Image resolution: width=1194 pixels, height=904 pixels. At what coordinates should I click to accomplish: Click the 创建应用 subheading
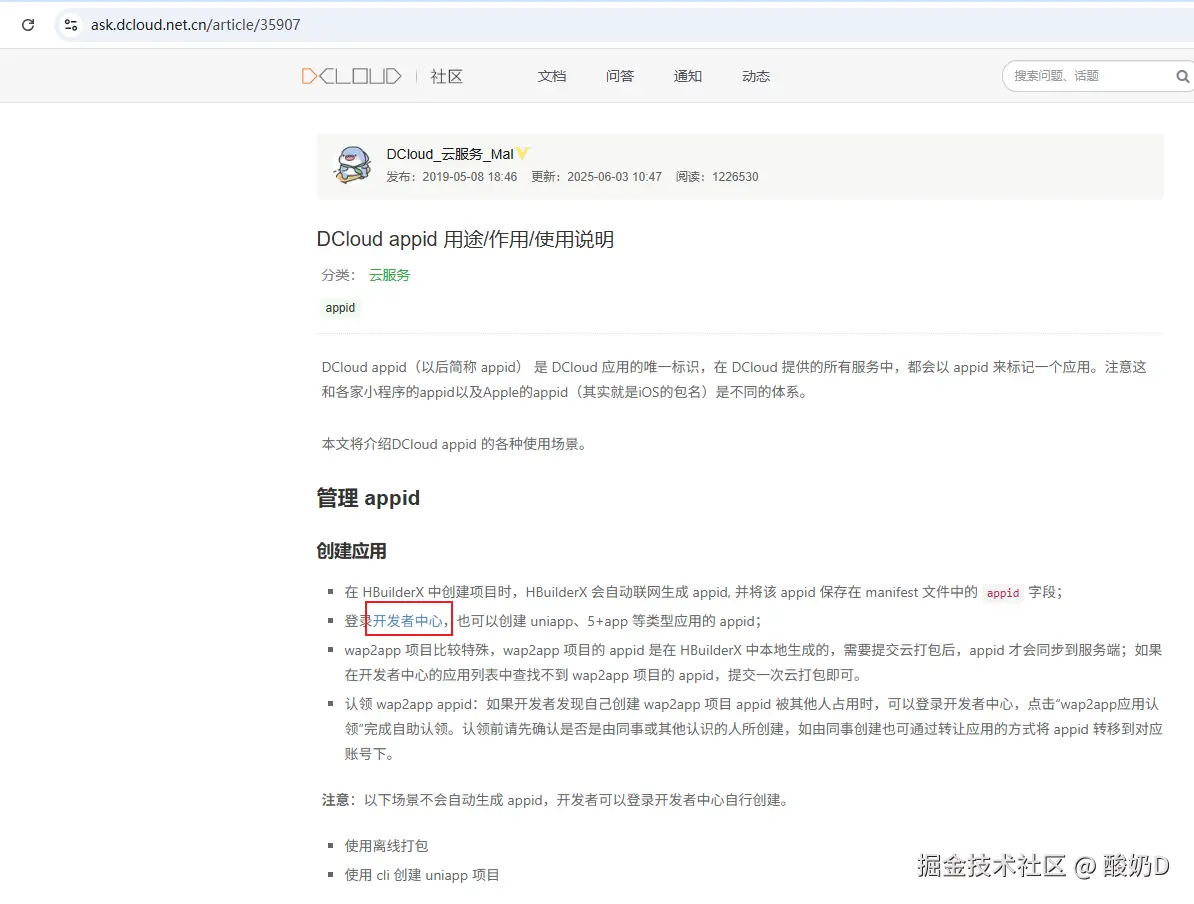pos(351,551)
